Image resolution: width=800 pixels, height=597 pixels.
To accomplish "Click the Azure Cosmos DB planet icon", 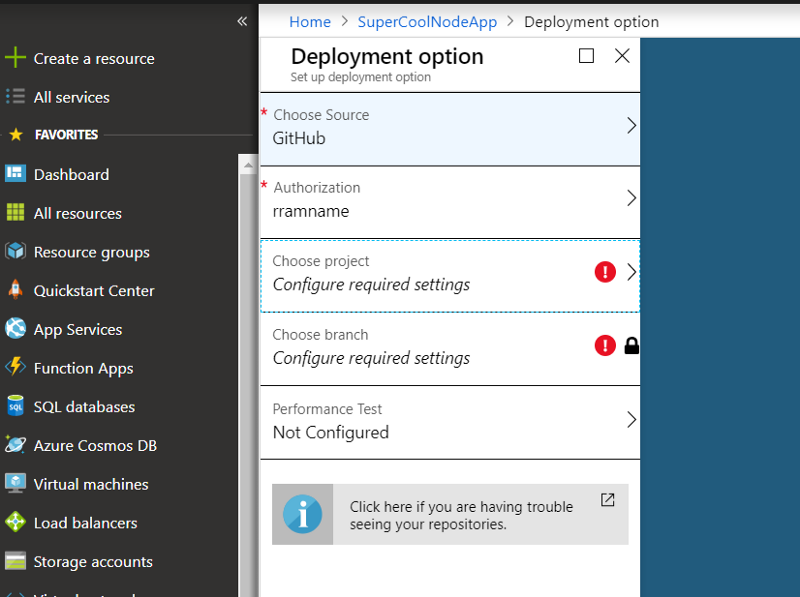I will (15, 444).
